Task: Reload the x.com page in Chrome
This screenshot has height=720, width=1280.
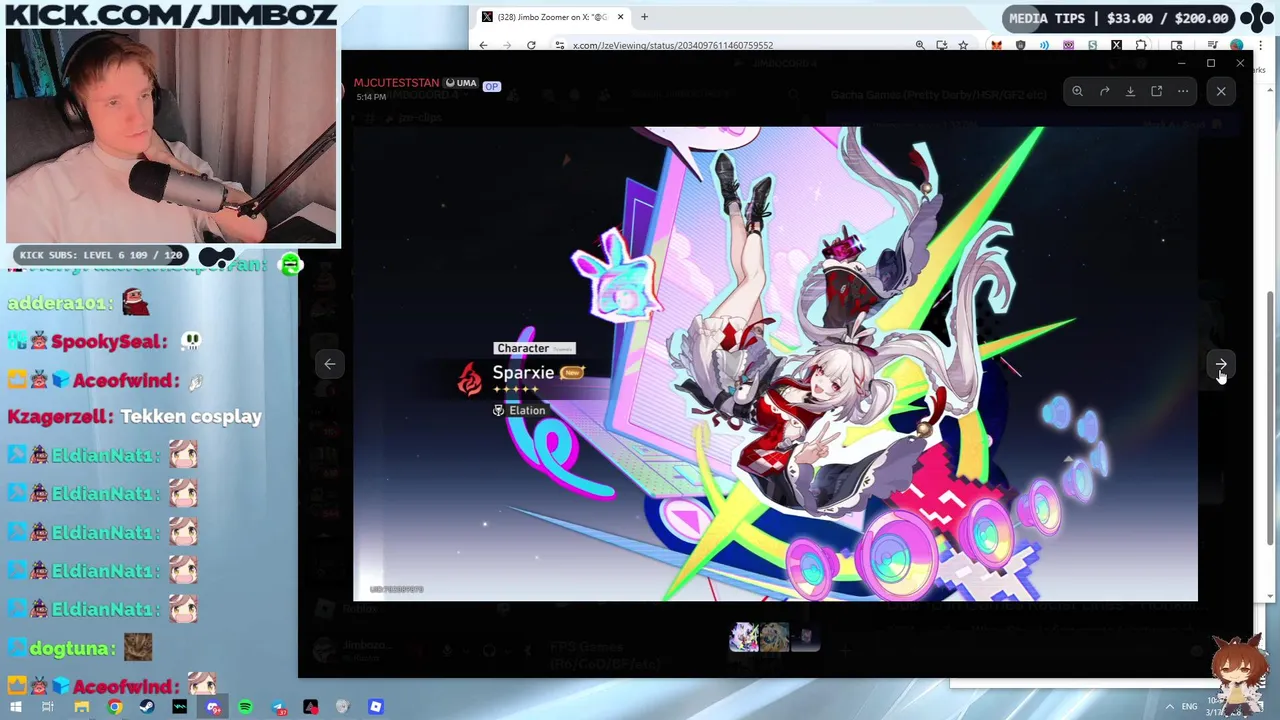Action: pos(531,45)
